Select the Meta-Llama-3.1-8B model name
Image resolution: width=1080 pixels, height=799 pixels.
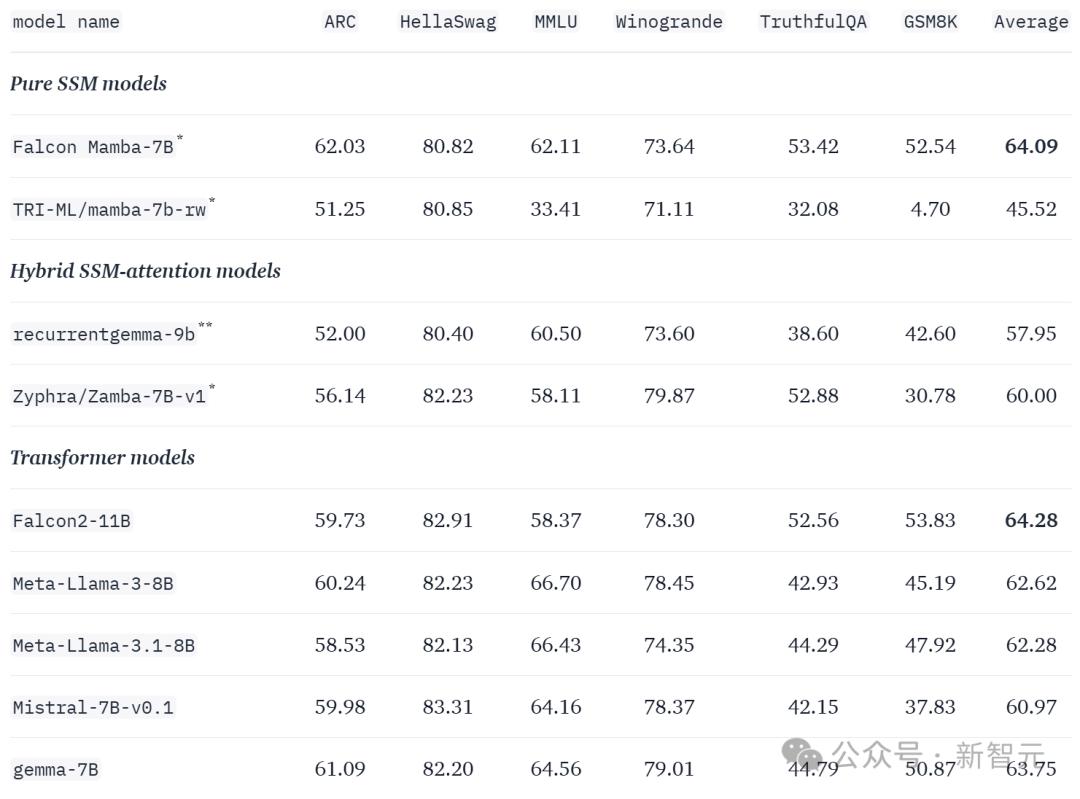(104, 645)
